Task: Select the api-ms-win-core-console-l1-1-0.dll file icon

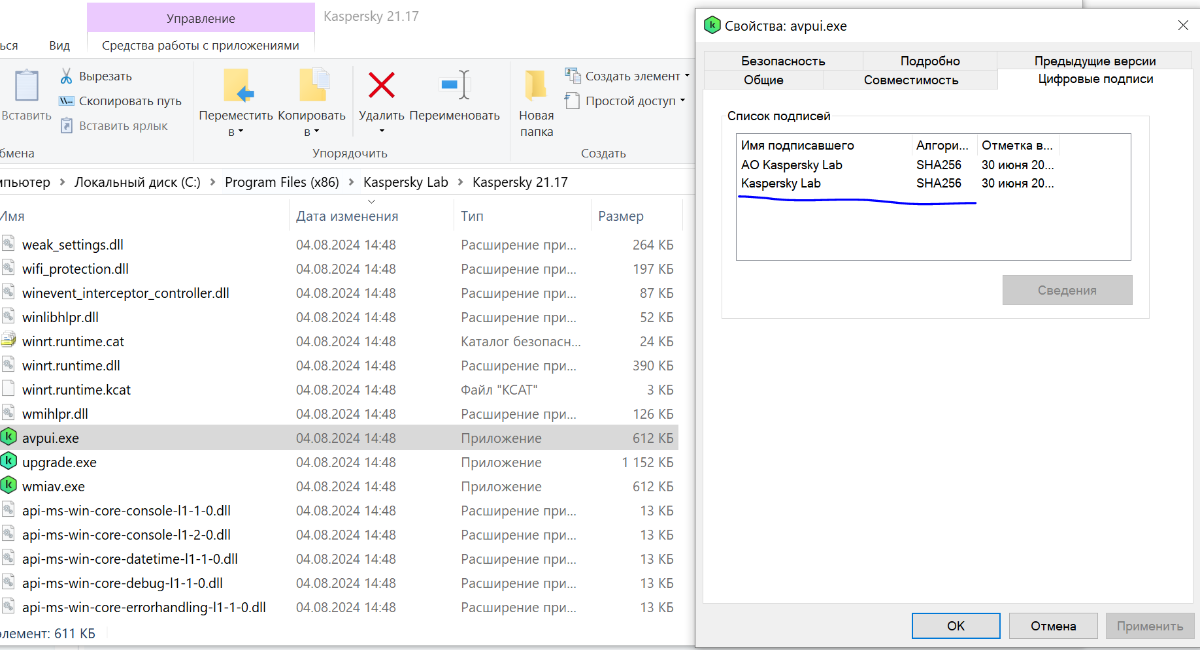Action: coord(9,510)
